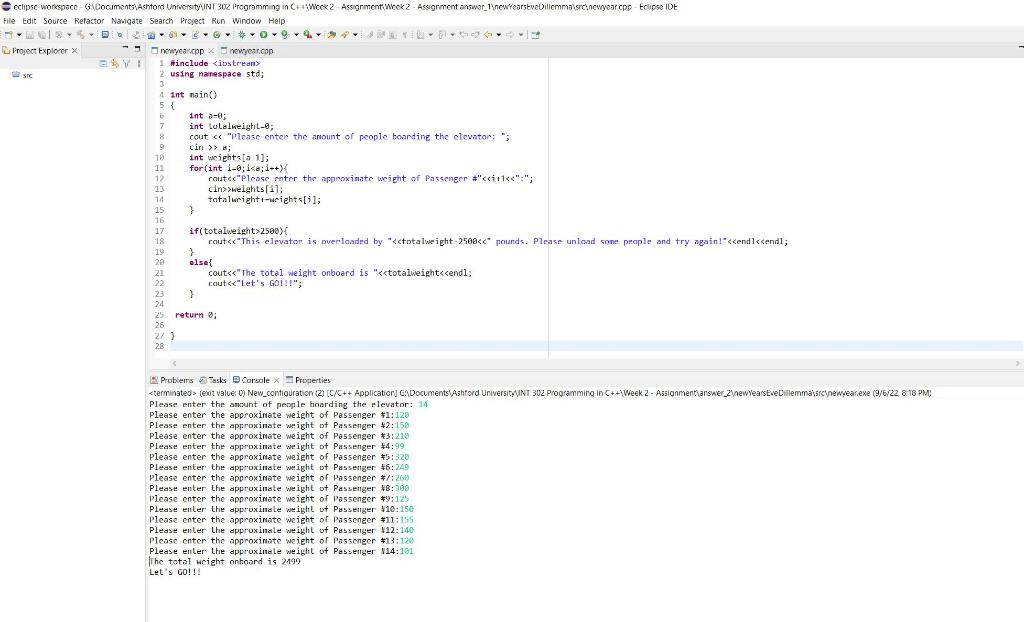This screenshot has width=1024, height=622.
Task: Open the Project menu
Action: click(192, 21)
